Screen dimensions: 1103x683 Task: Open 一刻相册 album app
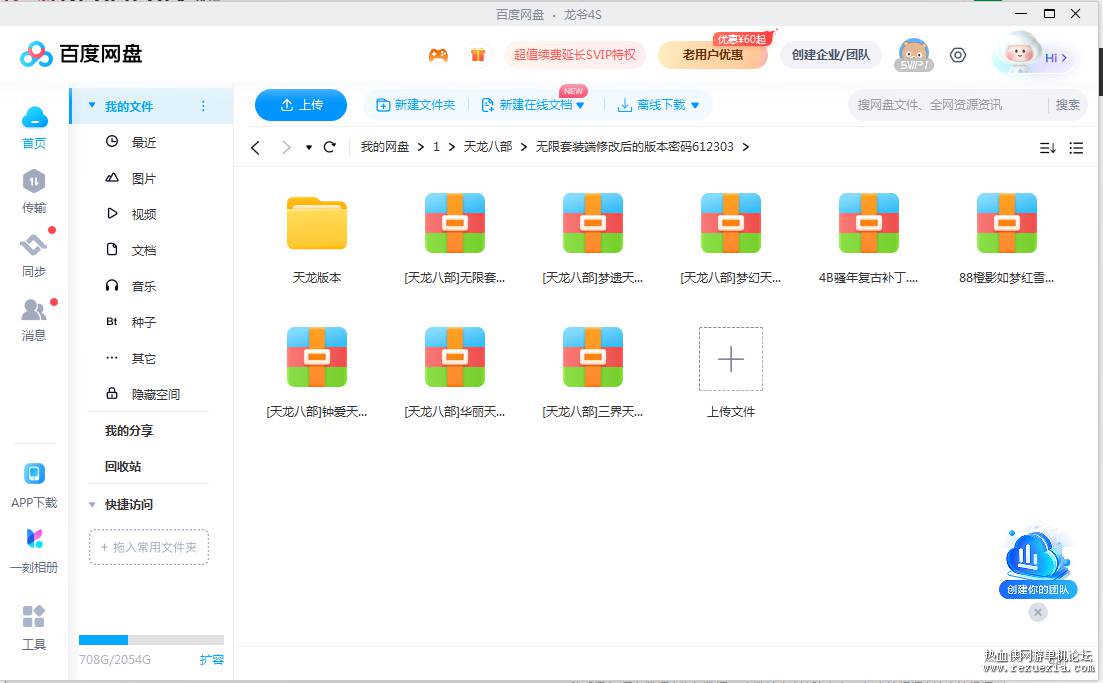[34, 551]
